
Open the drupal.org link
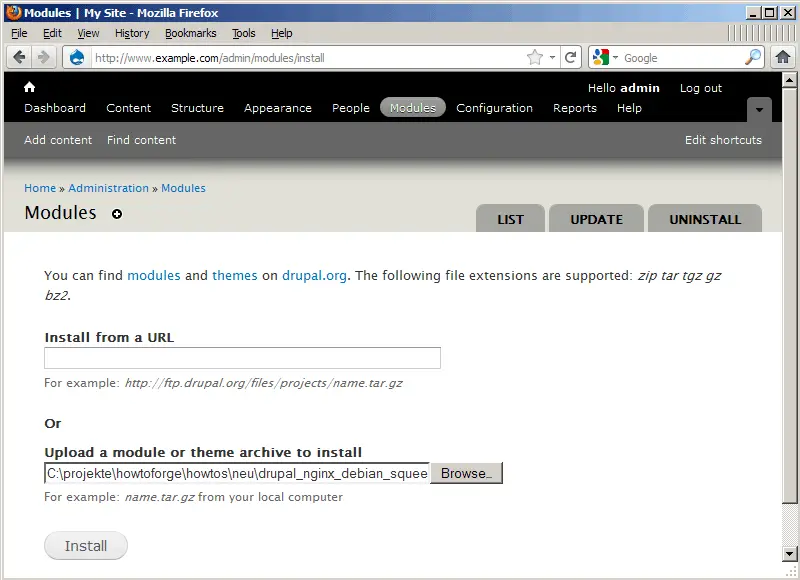click(314, 275)
